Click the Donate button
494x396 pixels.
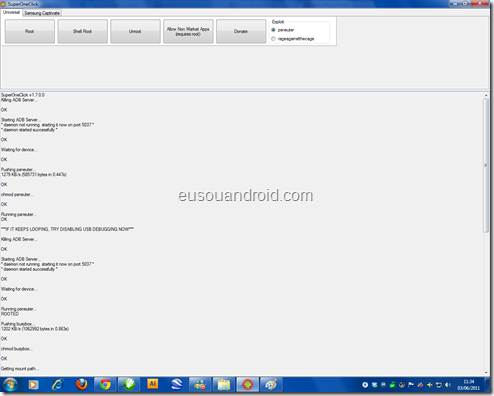click(241, 31)
